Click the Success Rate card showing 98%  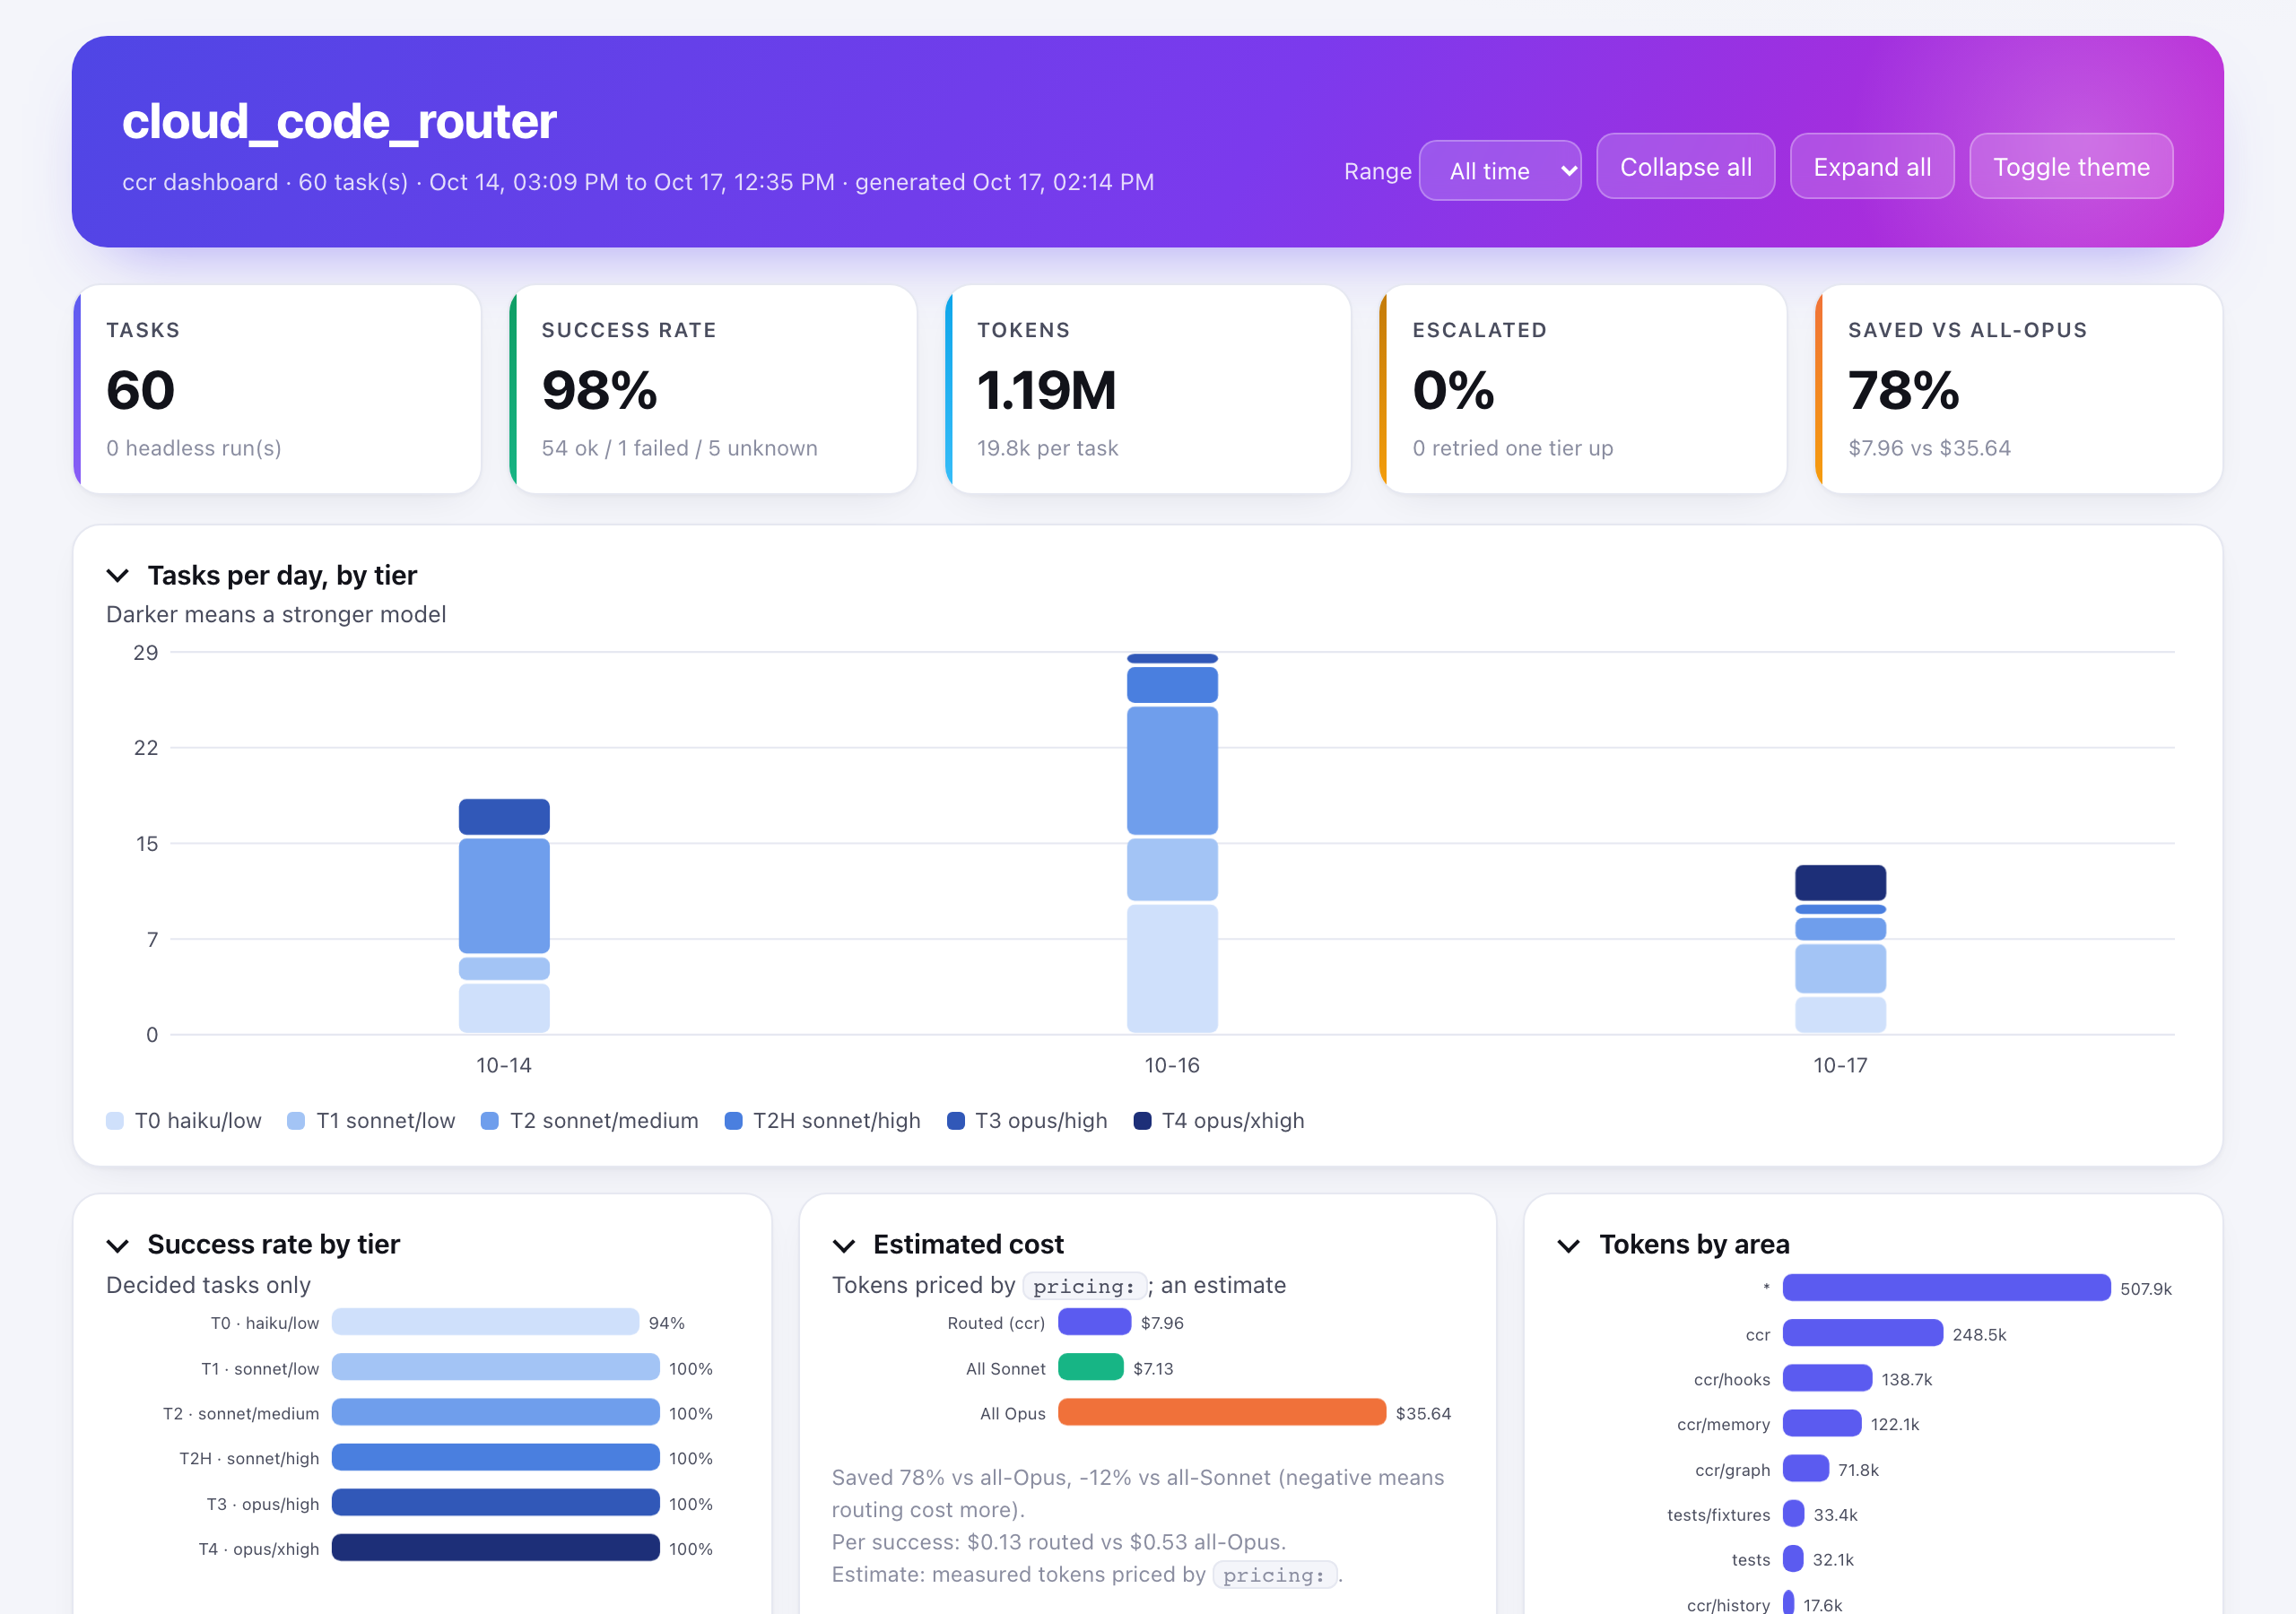[x=713, y=389]
